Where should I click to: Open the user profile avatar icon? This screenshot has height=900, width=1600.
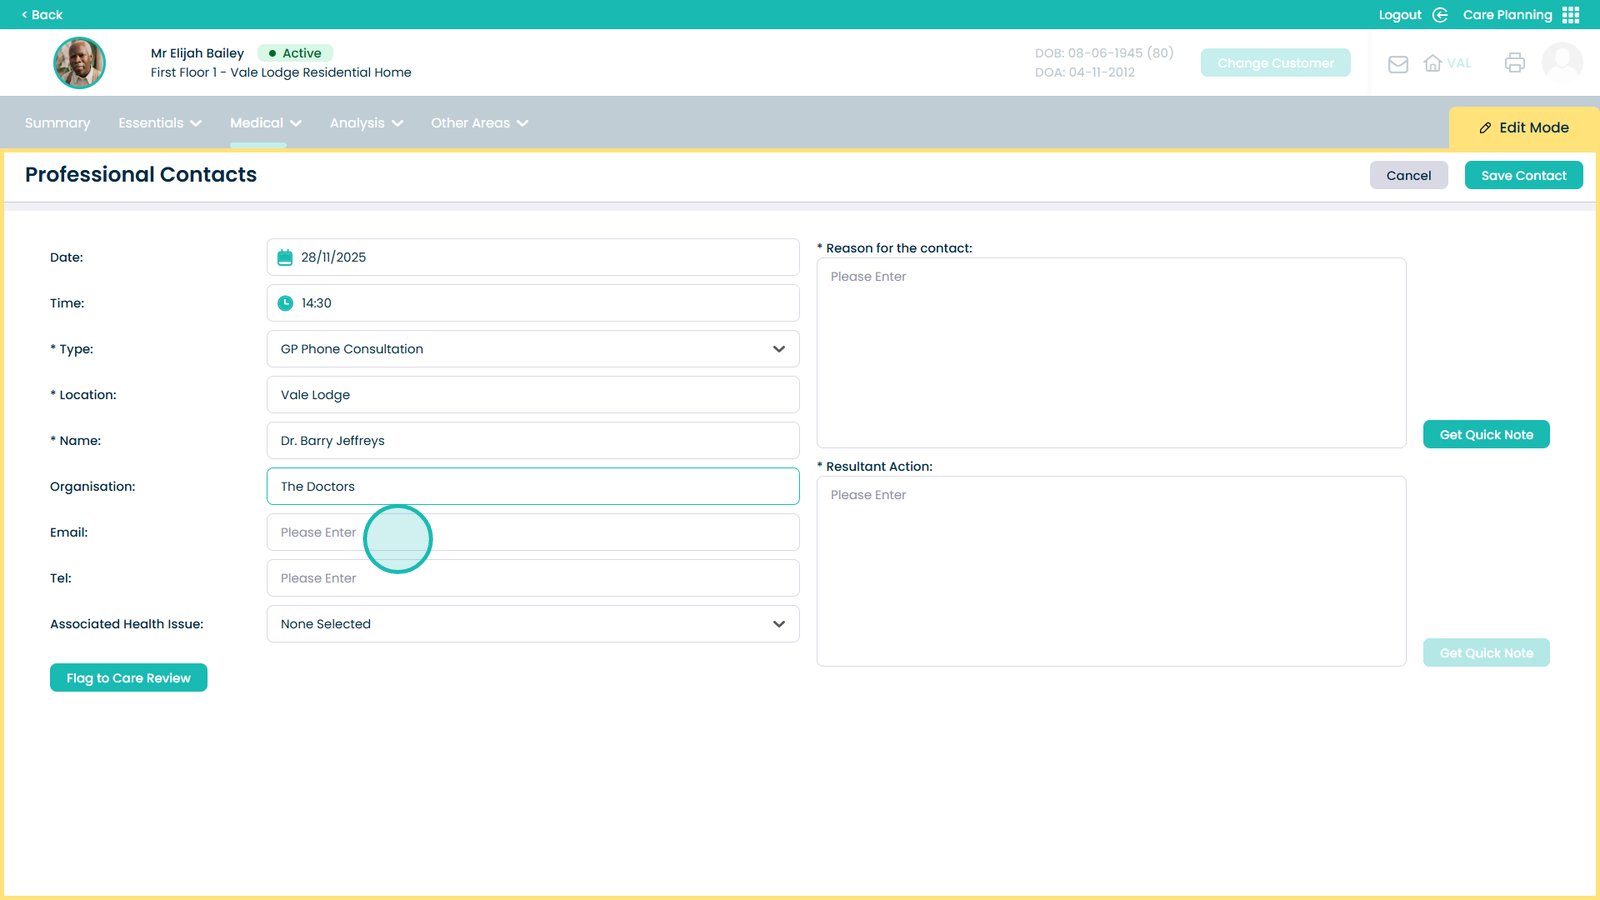pyautogui.click(x=1562, y=63)
